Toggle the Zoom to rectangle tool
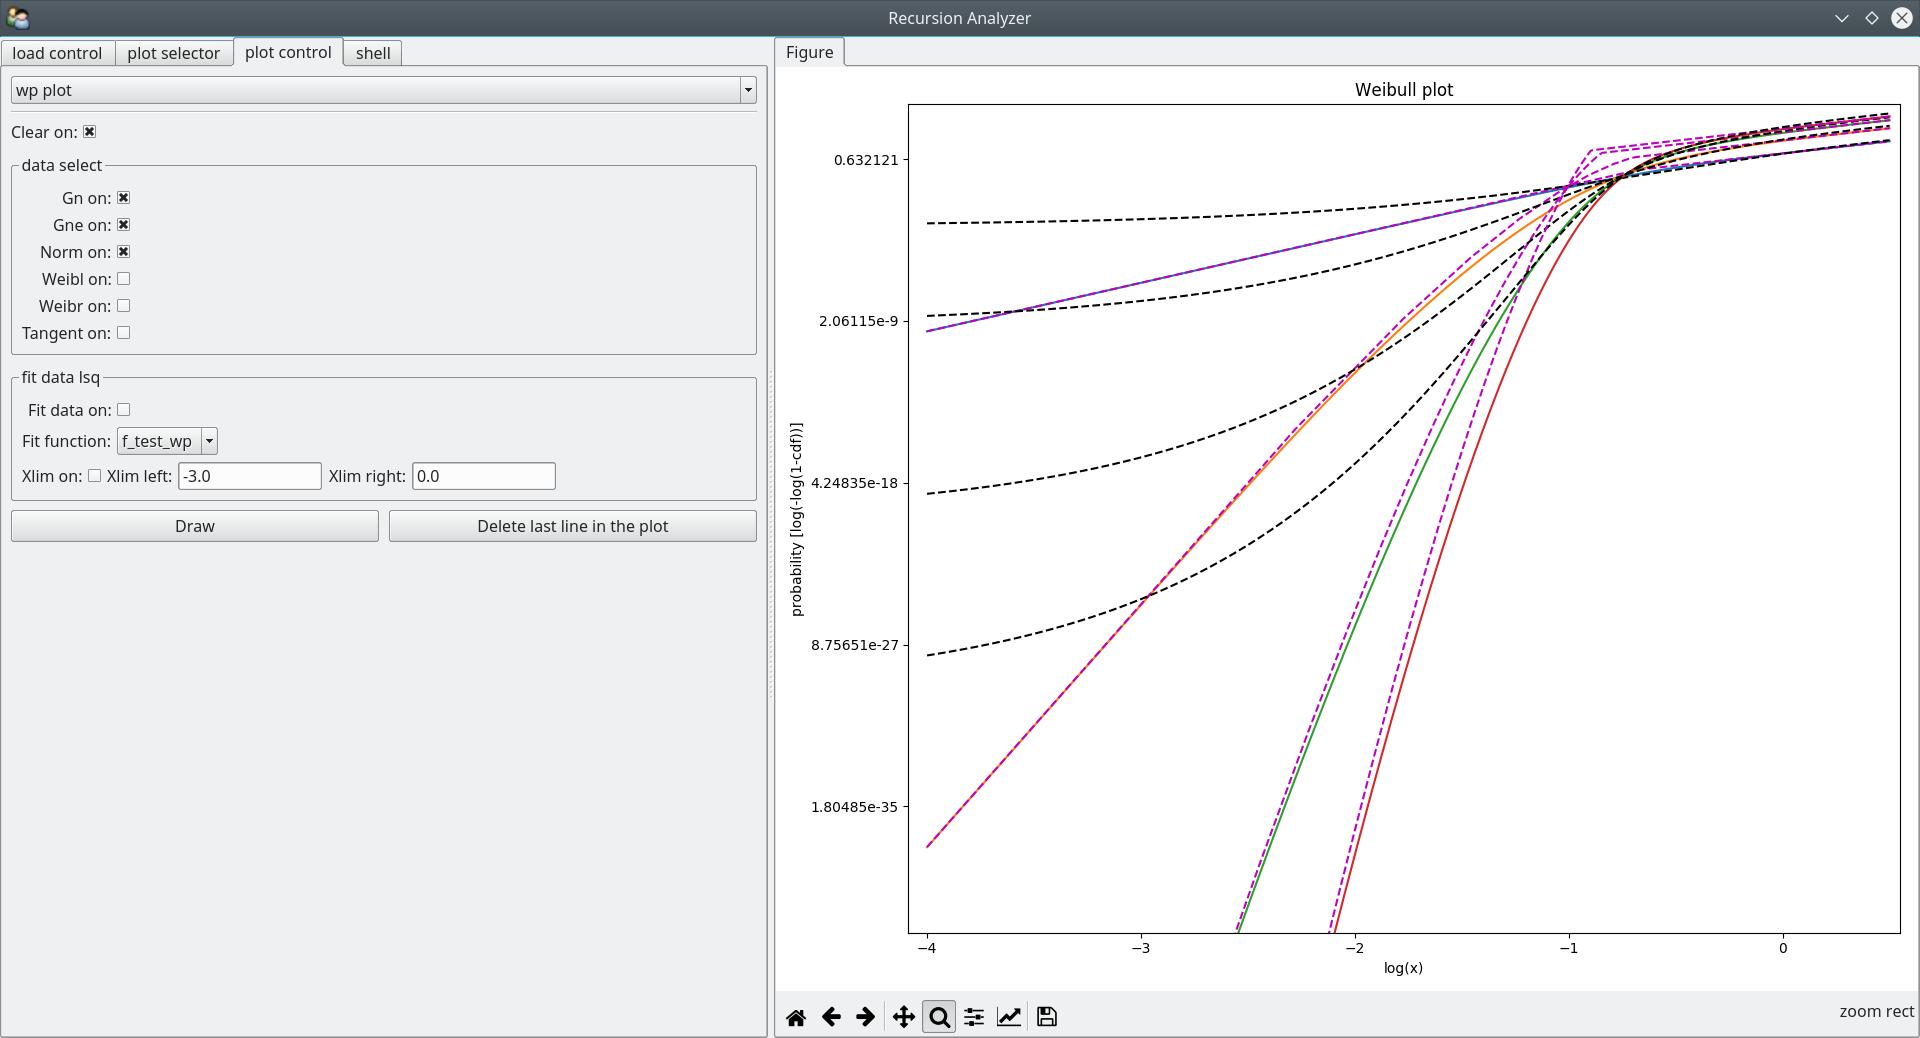Viewport: 1920px width, 1038px height. tap(939, 1017)
